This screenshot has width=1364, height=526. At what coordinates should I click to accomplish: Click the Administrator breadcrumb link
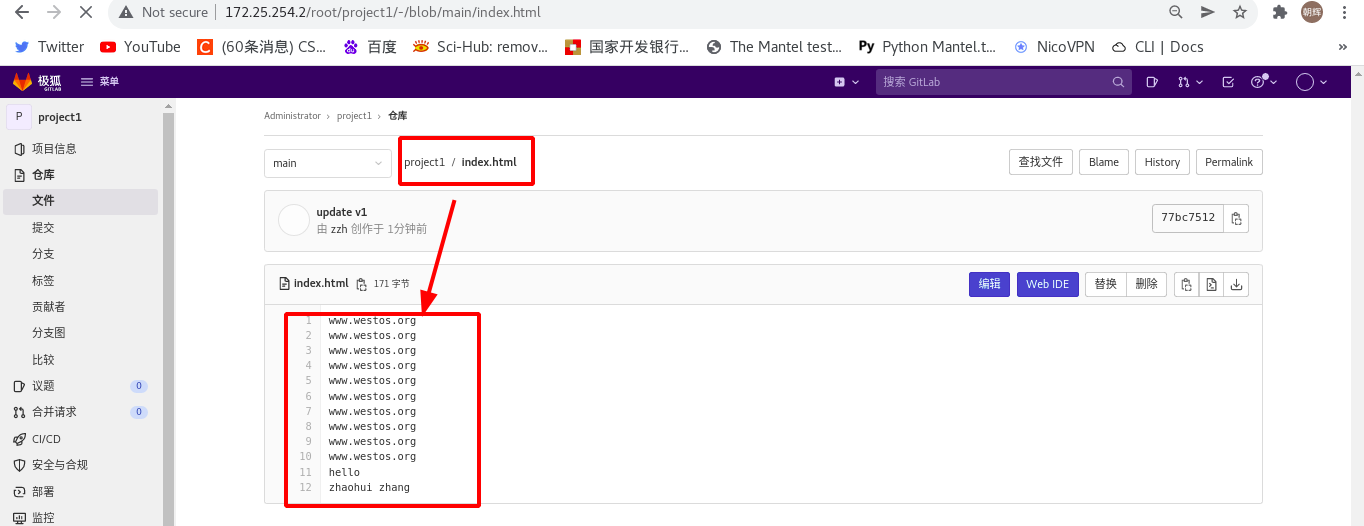[292, 116]
